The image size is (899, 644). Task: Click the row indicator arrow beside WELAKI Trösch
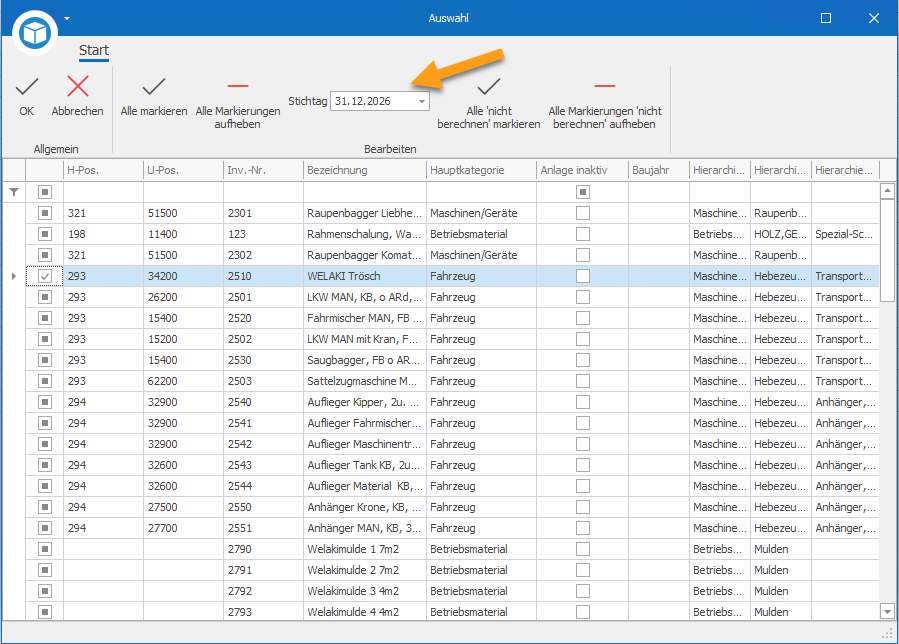(14, 276)
